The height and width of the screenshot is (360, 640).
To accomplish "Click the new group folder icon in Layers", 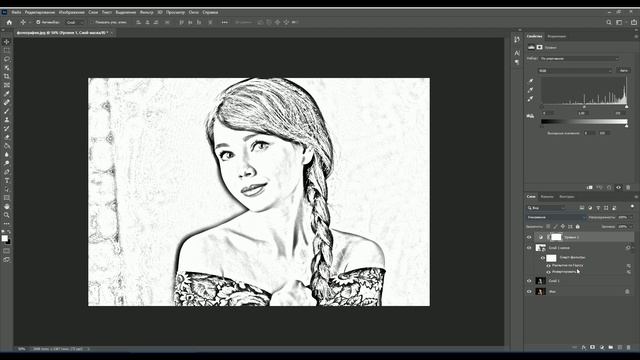I will click(x=611, y=347).
